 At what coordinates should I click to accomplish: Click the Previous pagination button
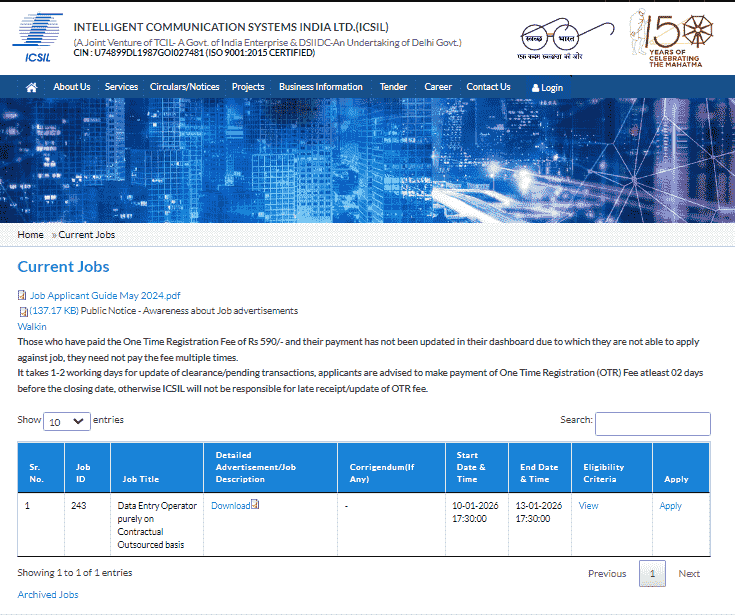tap(607, 574)
